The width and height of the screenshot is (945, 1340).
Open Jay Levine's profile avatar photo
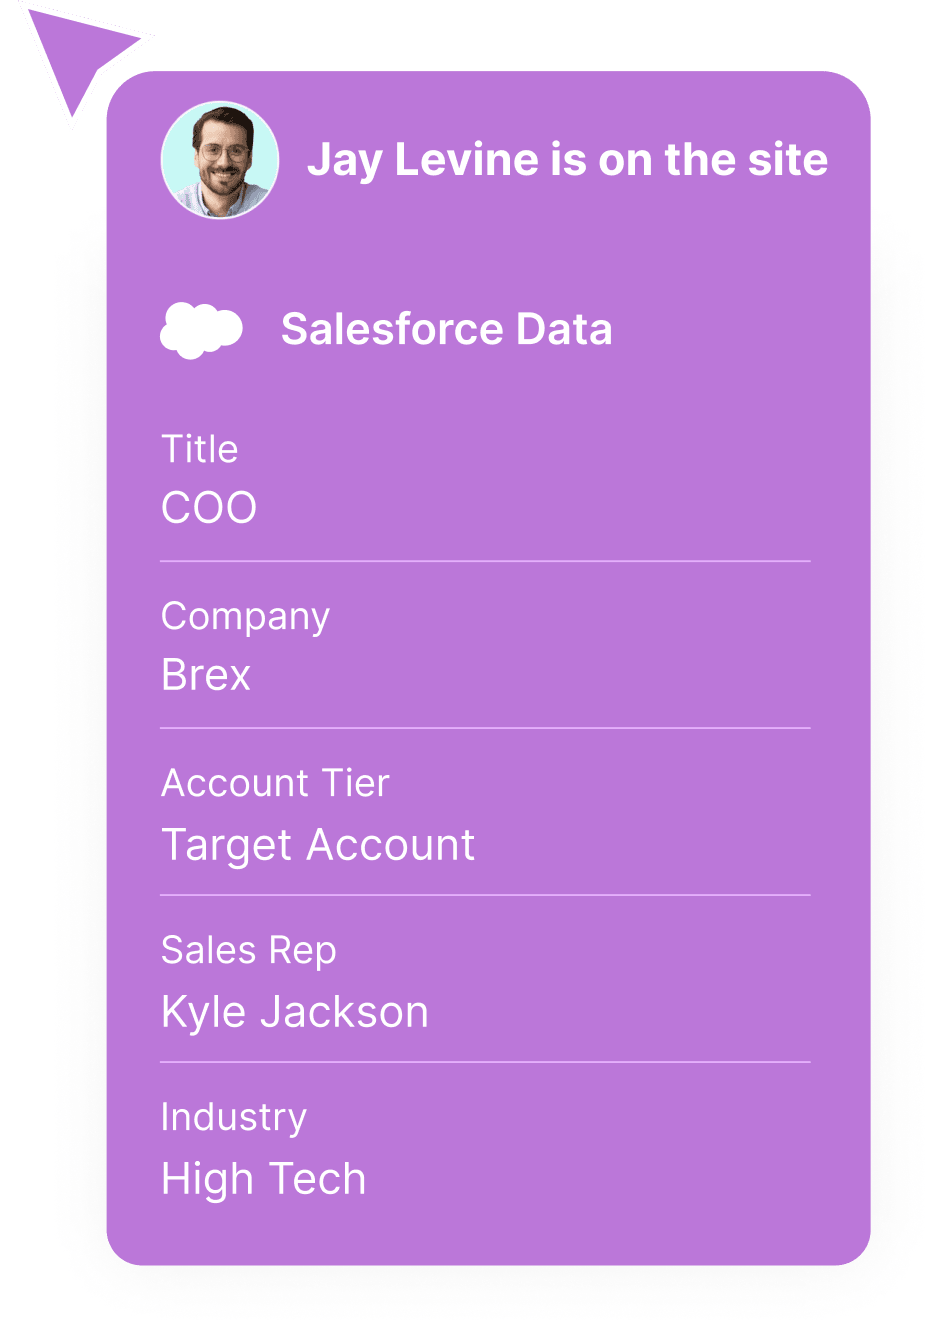click(220, 160)
